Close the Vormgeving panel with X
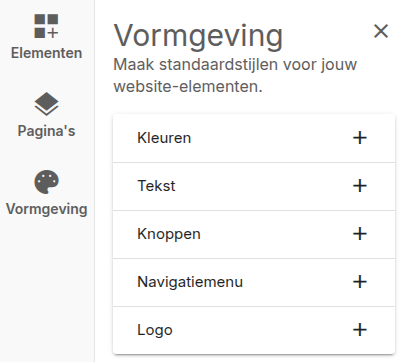This screenshot has width=401, height=362. pyautogui.click(x=381, y=31)
